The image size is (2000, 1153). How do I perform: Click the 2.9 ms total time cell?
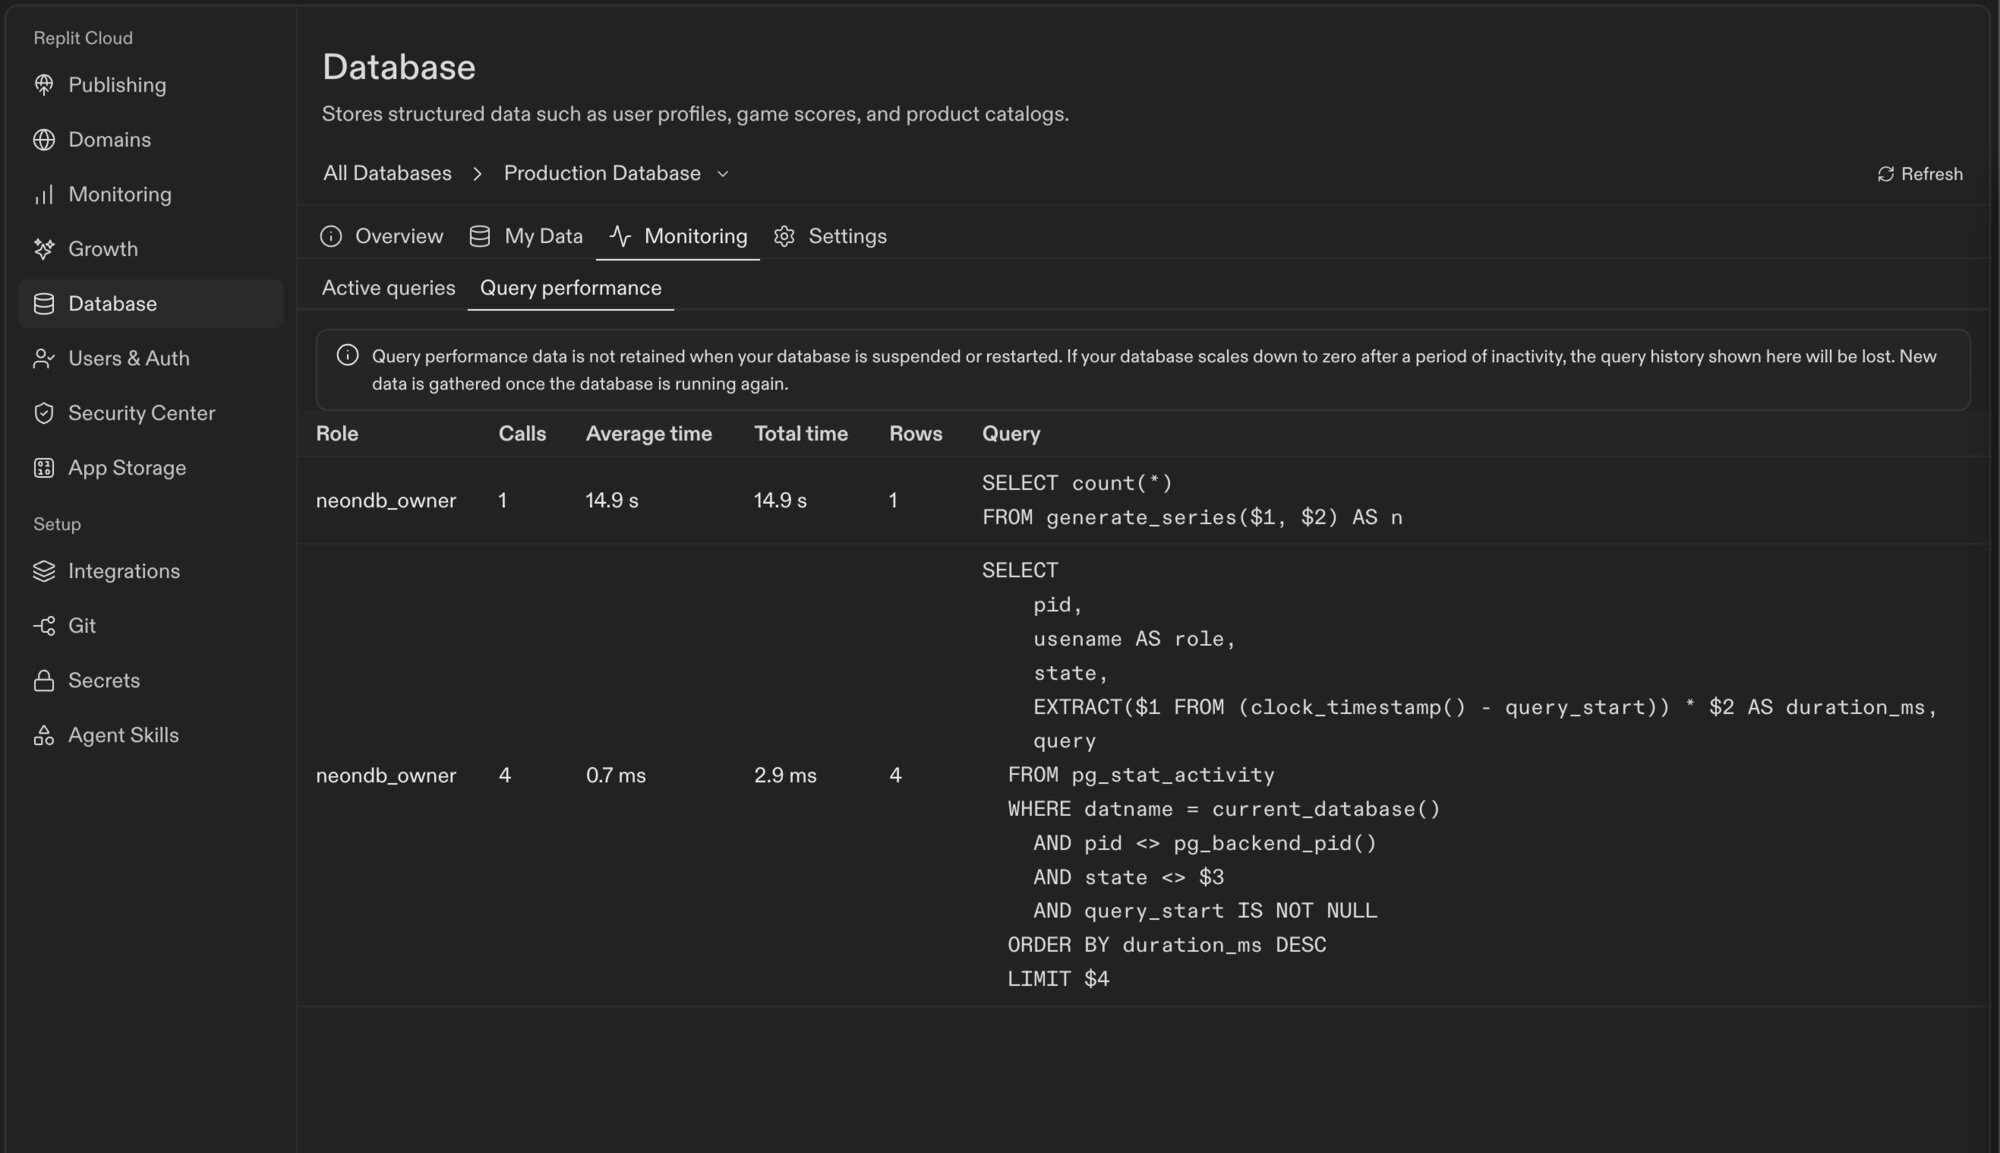(x=785, y=775)
